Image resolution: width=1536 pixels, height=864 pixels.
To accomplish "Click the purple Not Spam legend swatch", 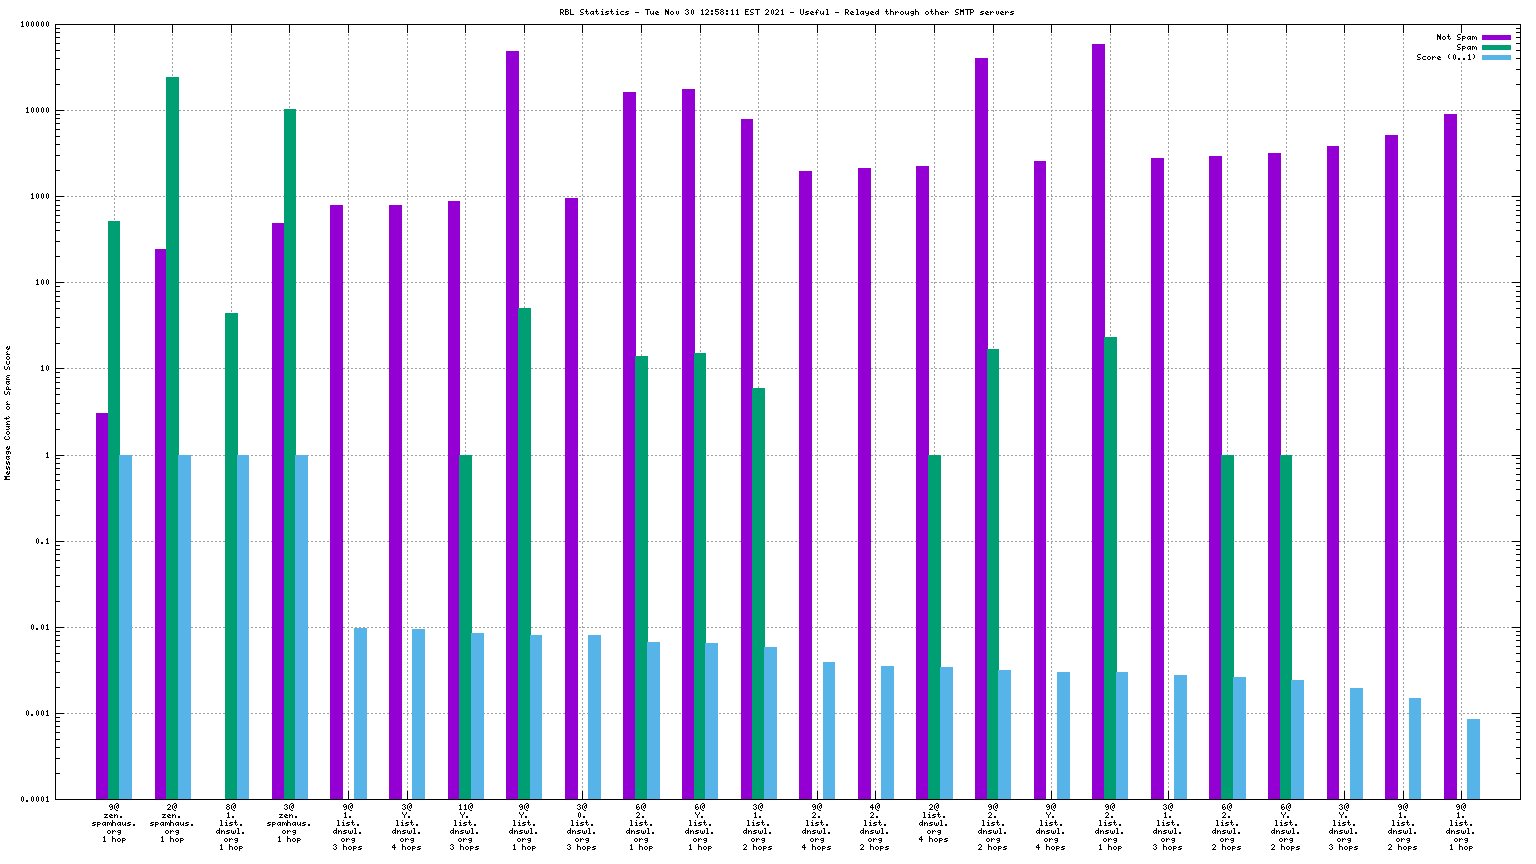I will click(x=1496, y=37).
